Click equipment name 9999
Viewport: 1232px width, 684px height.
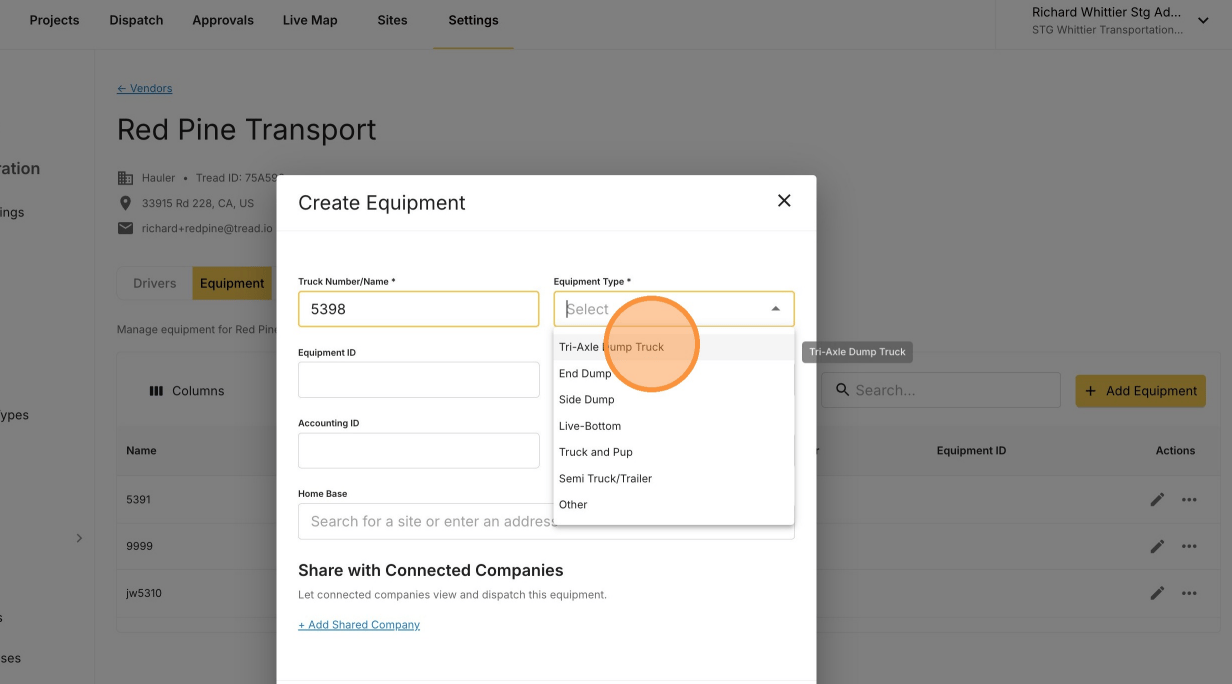click(139, 546)
